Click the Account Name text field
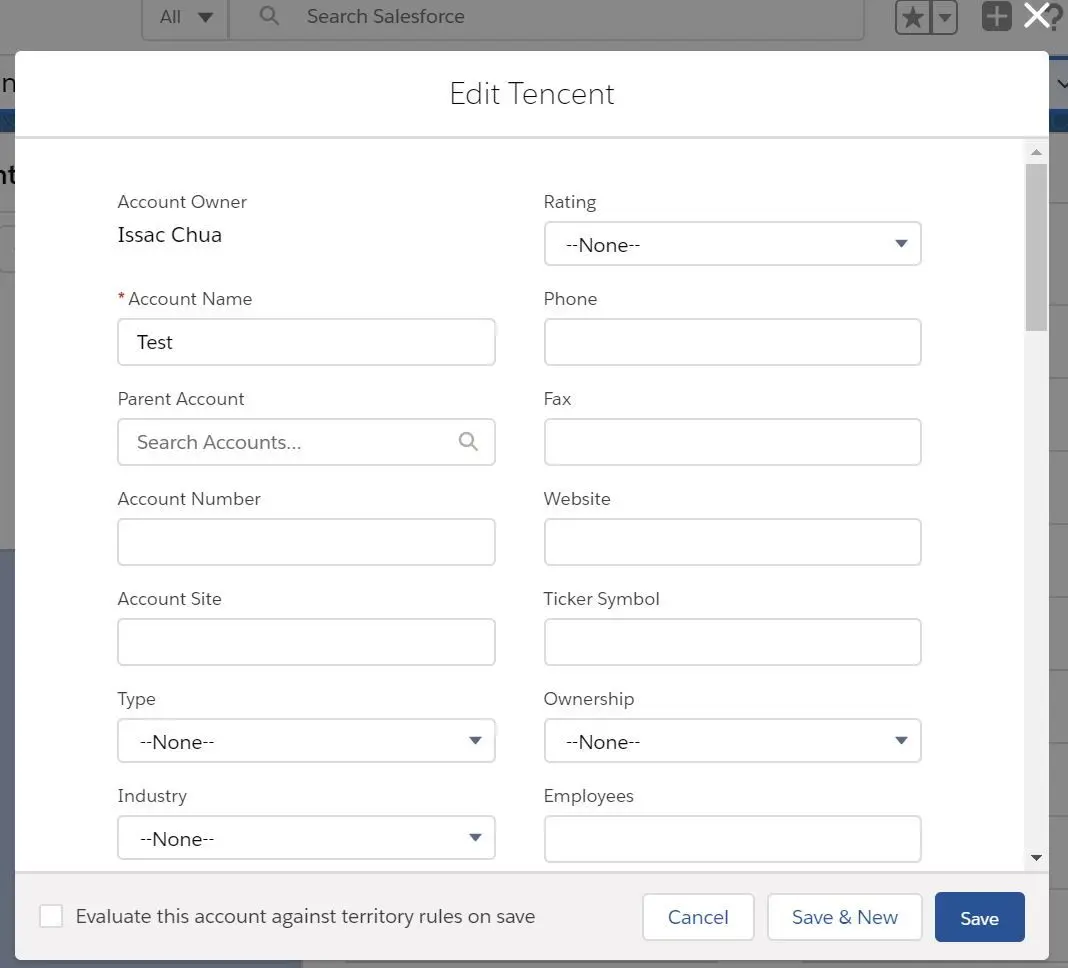 306,342
